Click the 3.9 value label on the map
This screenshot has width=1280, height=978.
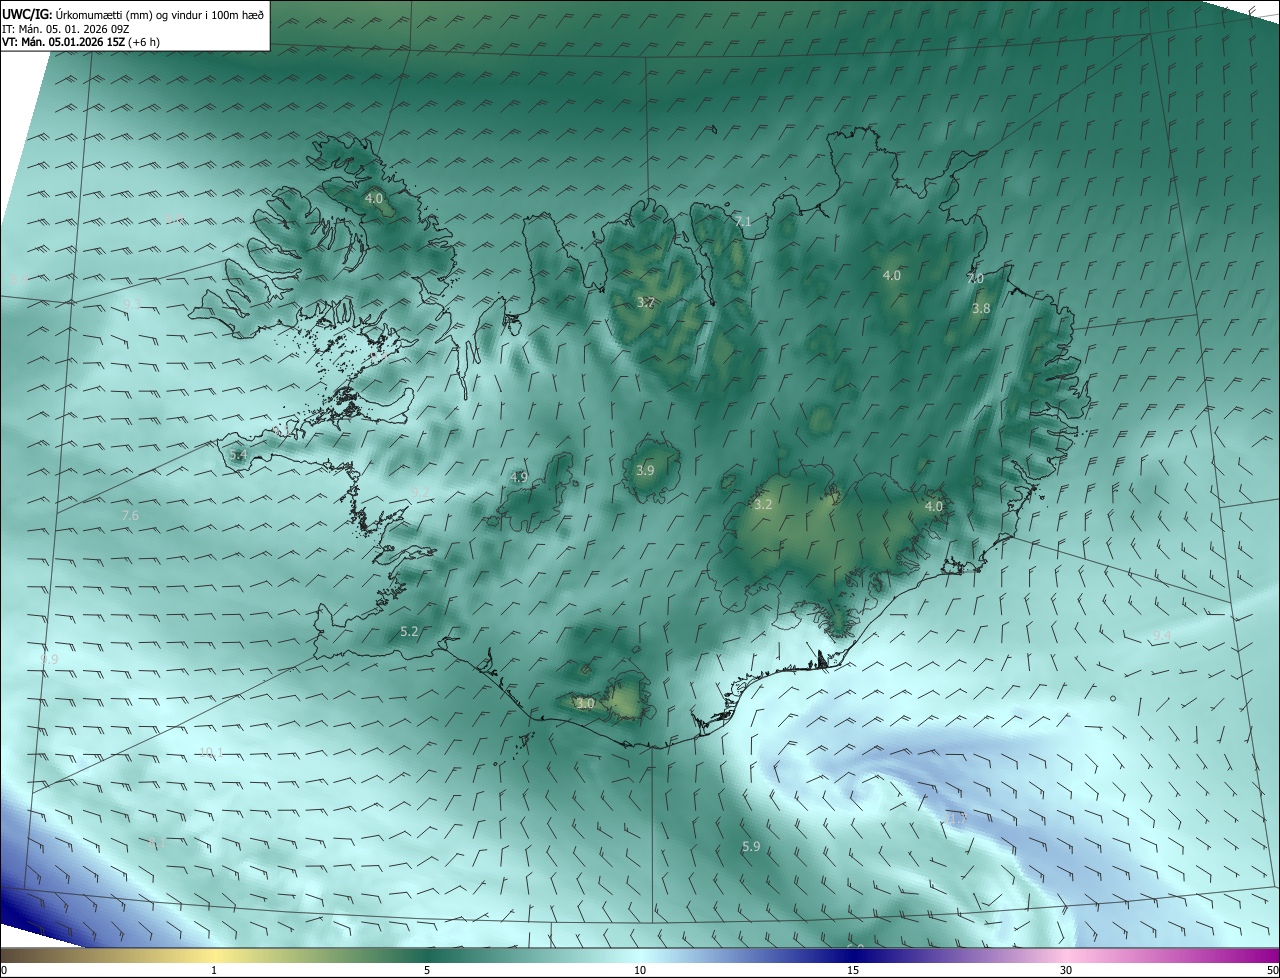click(x=645, y=470)
